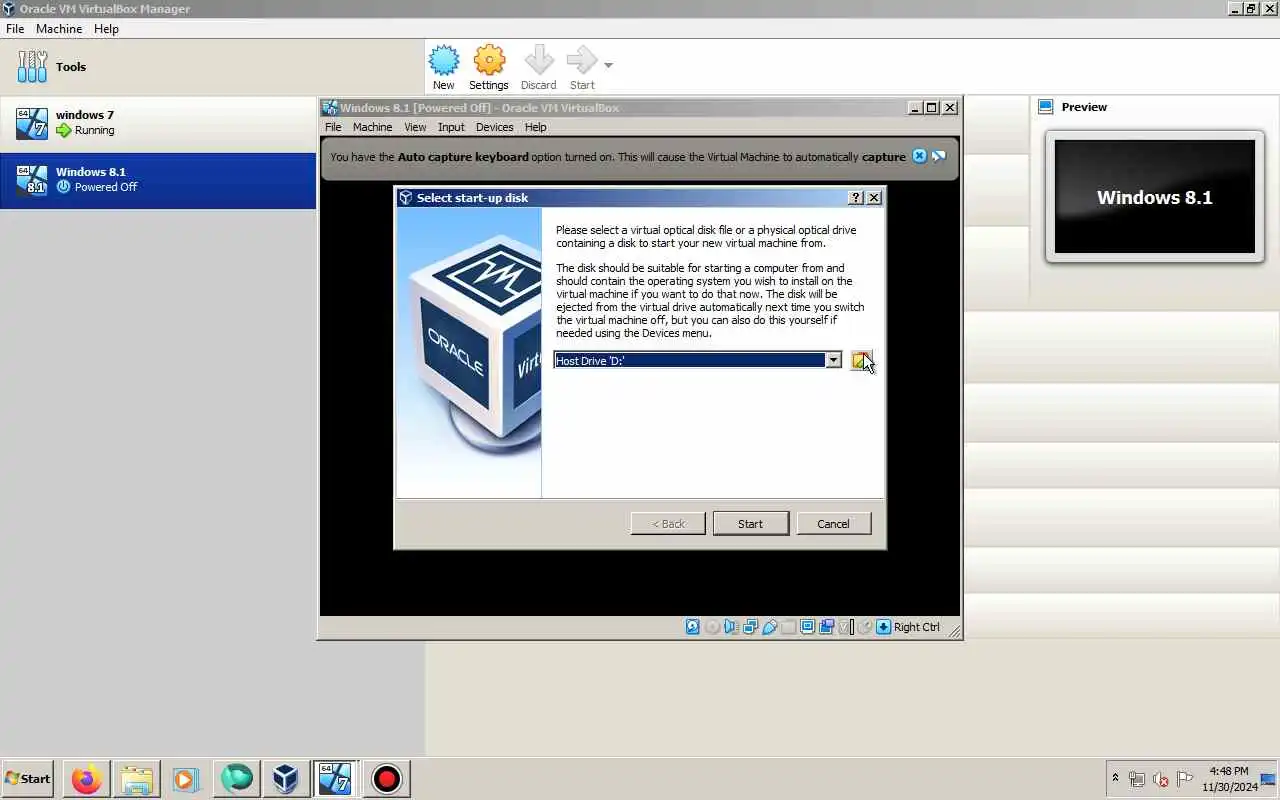The image size is (1280, 800).
Task: Open the Host Drive 'D:' dropdown
Action: point(698,360)
